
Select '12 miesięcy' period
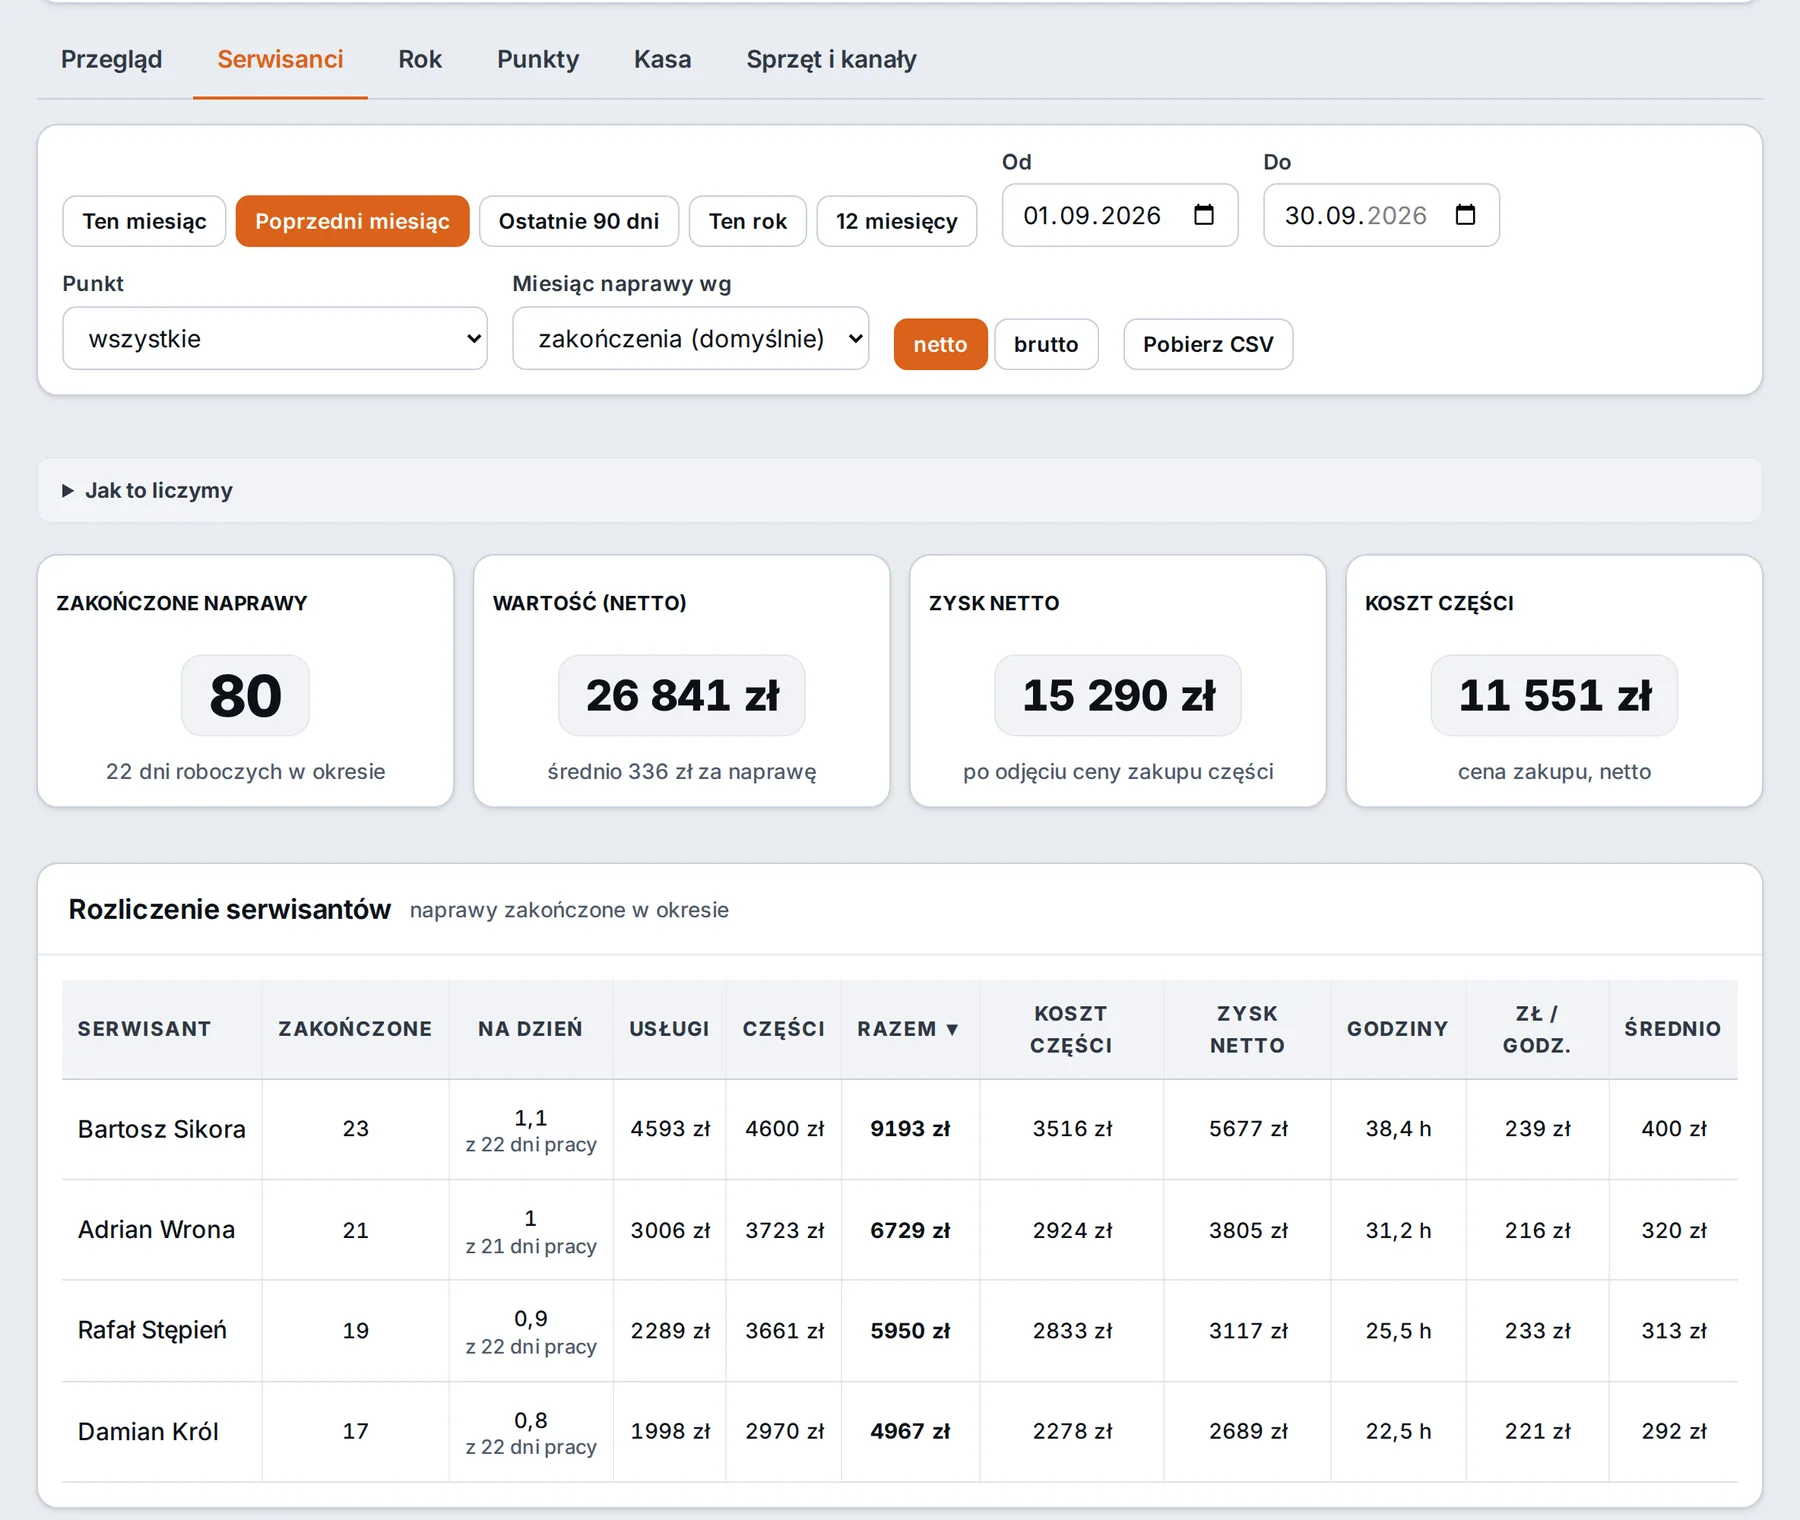click(897, 221)
